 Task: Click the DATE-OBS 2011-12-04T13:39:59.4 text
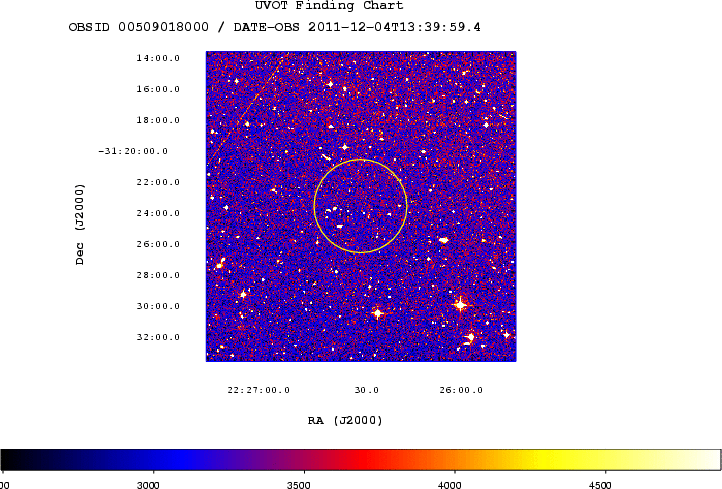(x=357, y=27)
